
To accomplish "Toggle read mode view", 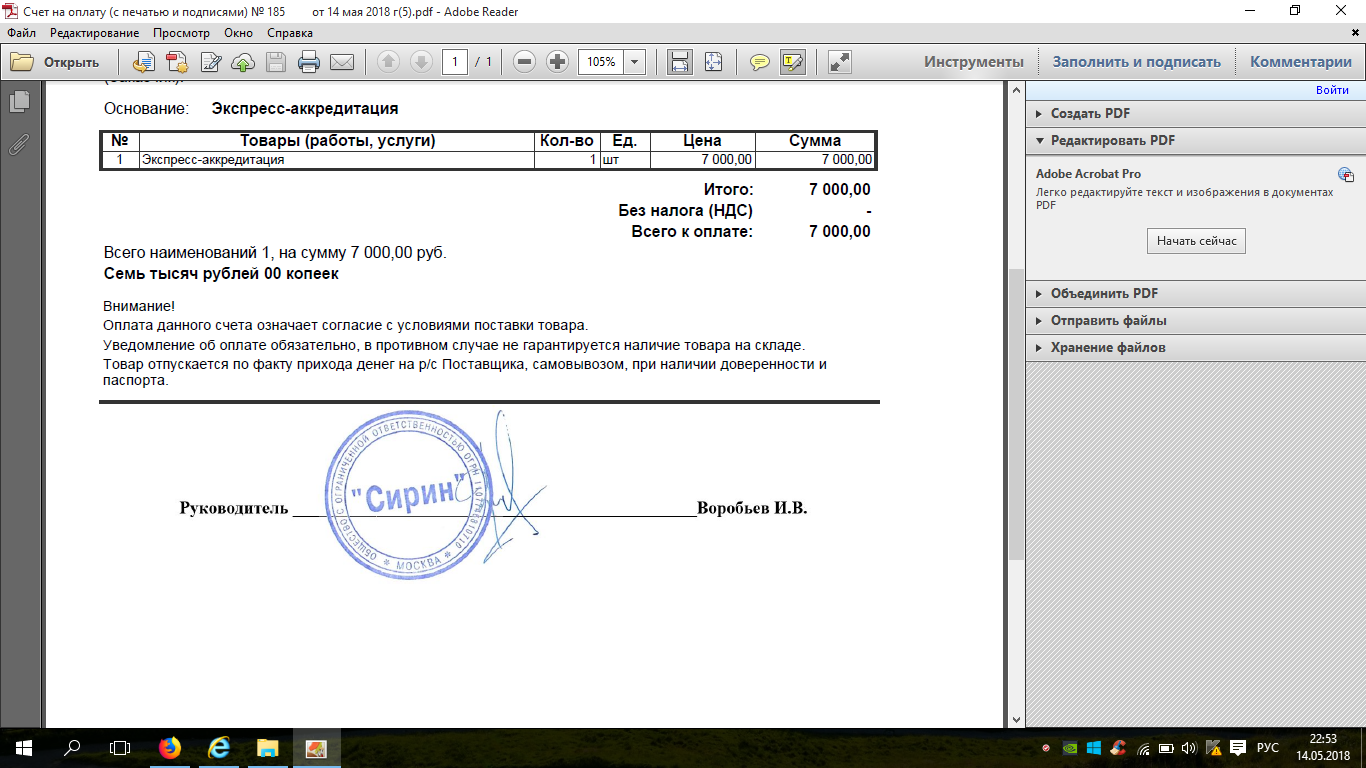I will tap(840, 62).
